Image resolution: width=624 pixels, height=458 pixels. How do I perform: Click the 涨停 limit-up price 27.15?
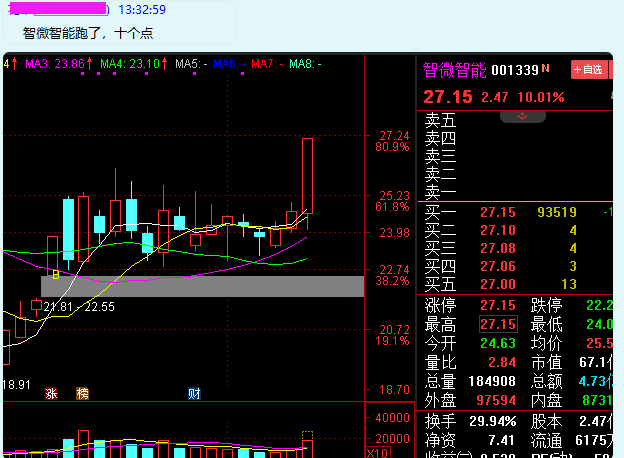point(498,305)
